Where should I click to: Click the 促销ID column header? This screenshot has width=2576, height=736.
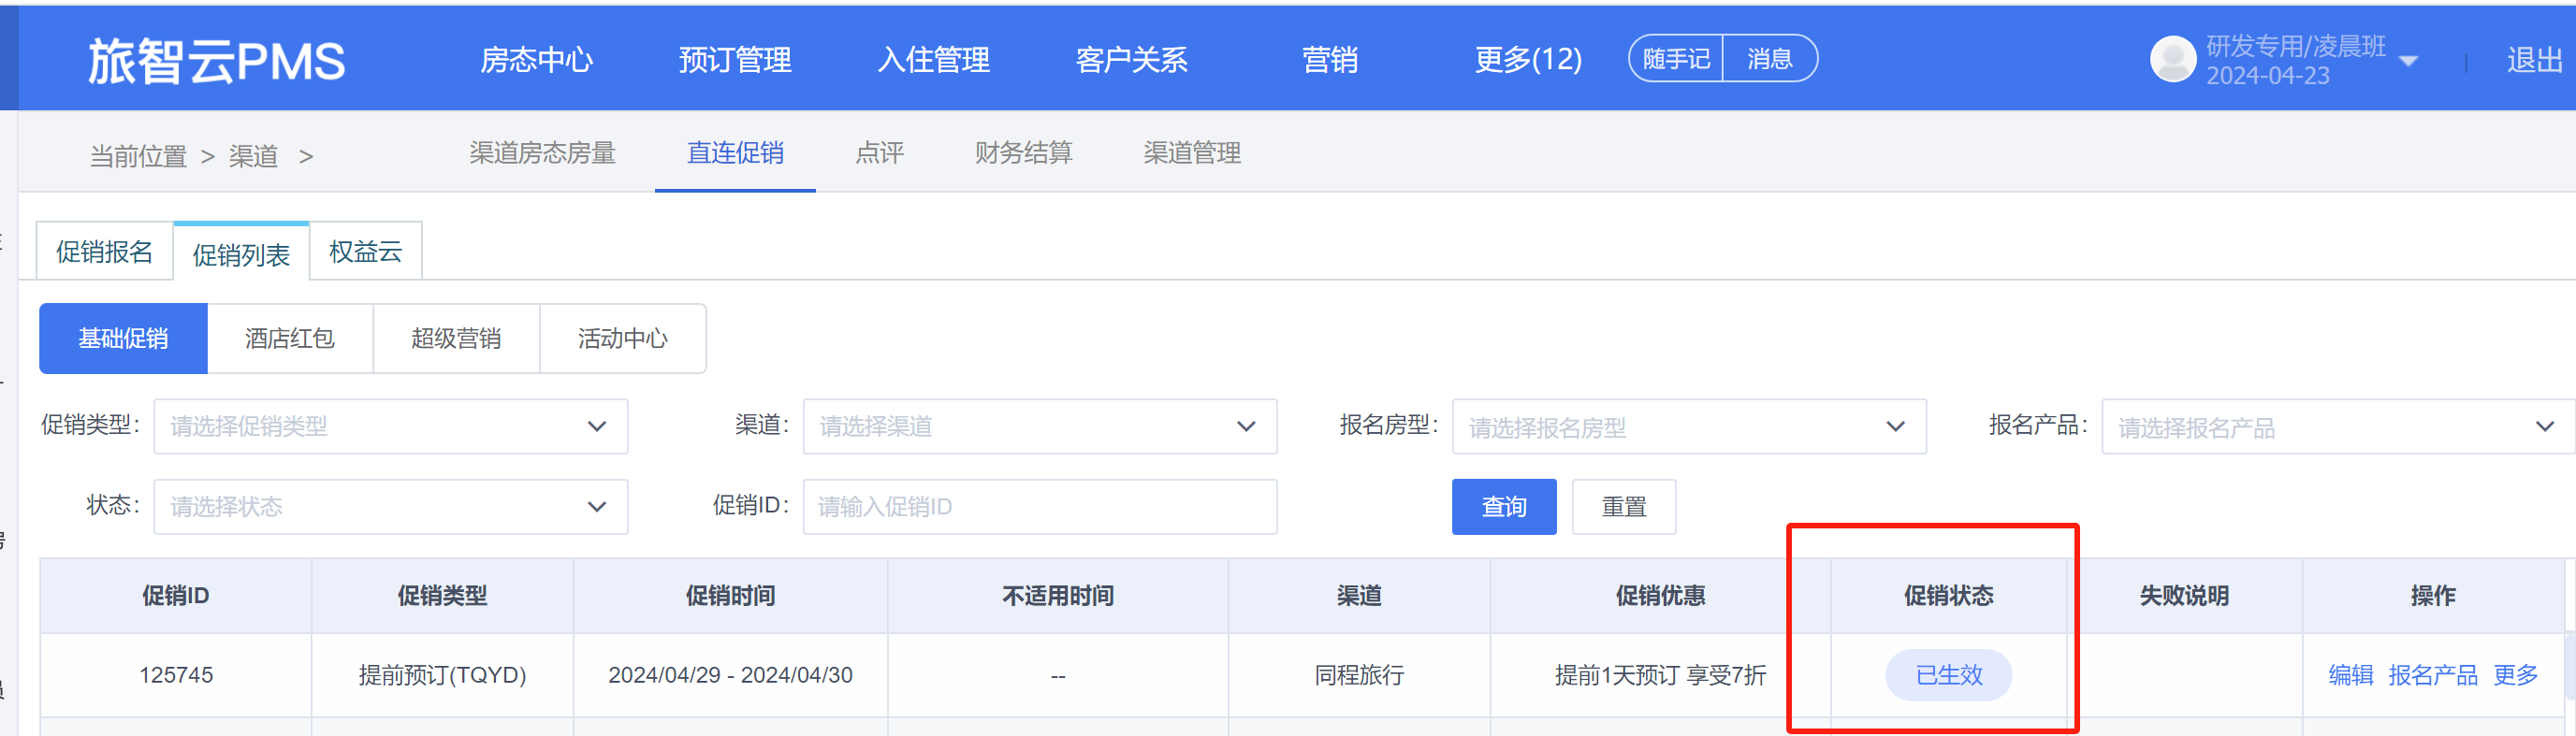coord(175,596)
